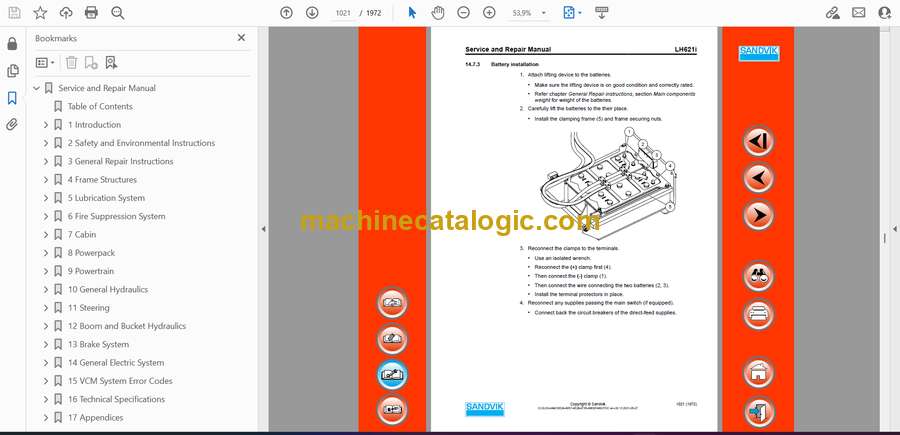Expand the 5 Lubrication System bookmark

pos(46,198)
